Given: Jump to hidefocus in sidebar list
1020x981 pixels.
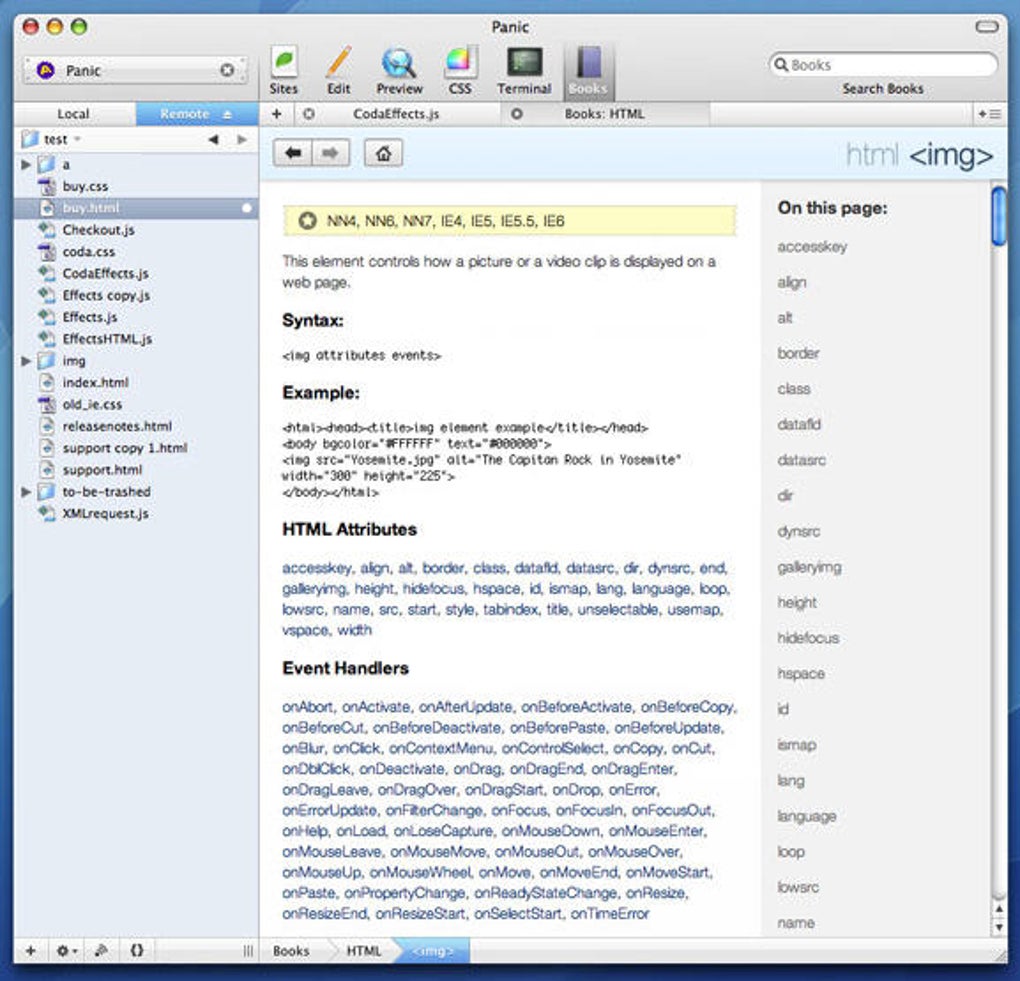Looking at the screenshot, I should [x=808, y=638].
